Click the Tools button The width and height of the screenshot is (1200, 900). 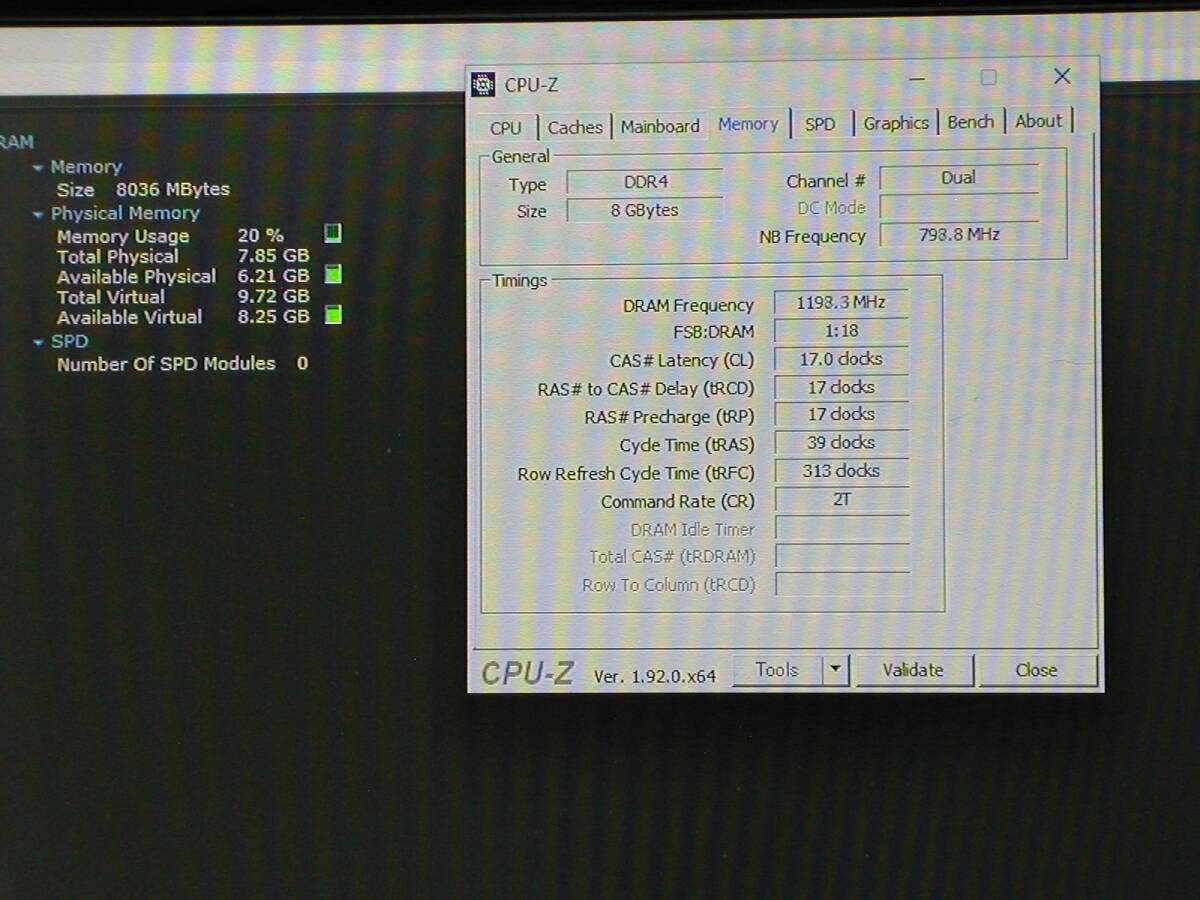coord(777,670)
